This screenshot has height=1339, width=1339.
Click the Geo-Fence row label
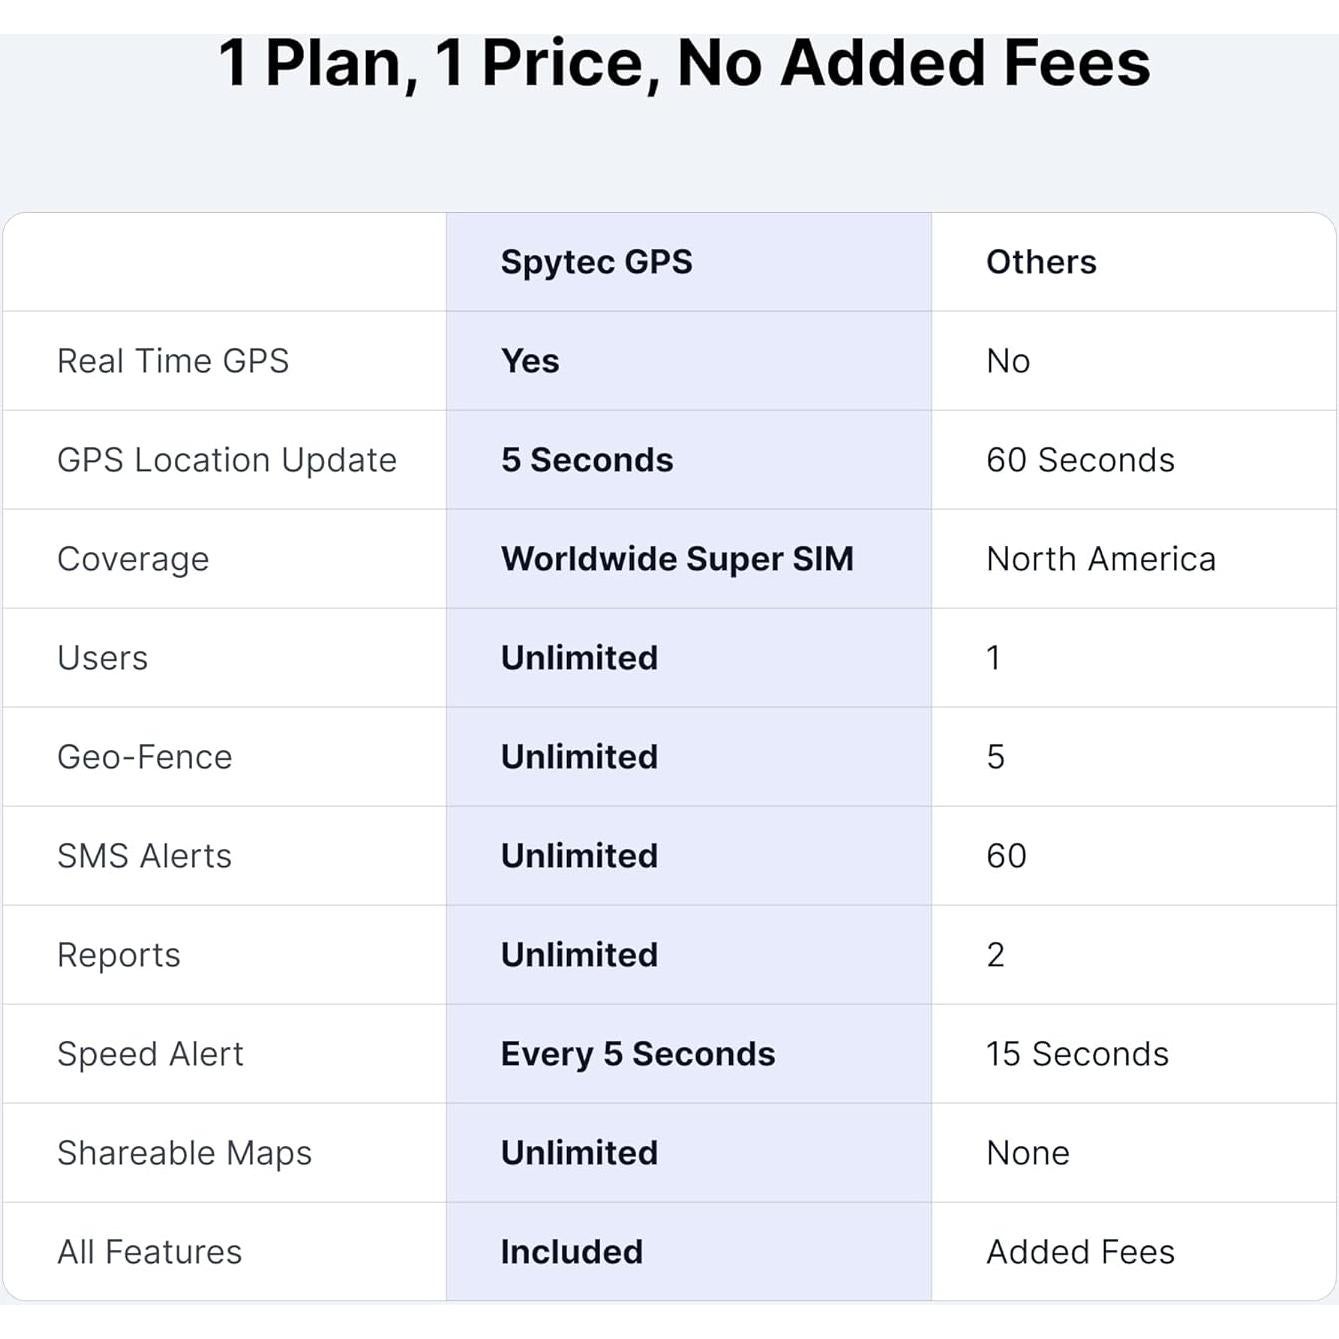[x=144, y=757]
